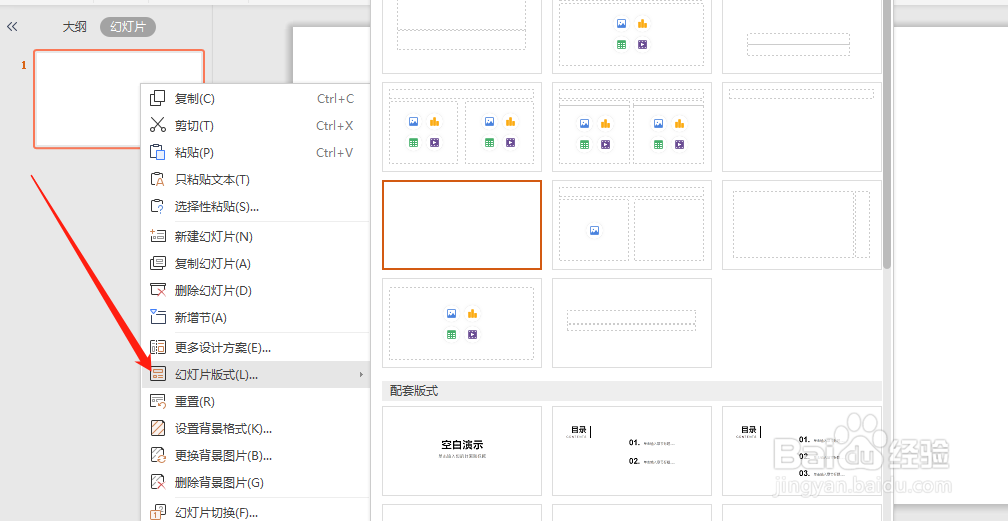The image size is (1008, 521).
Task: Pick the vertical title and text layout
Action: (802, 224)
